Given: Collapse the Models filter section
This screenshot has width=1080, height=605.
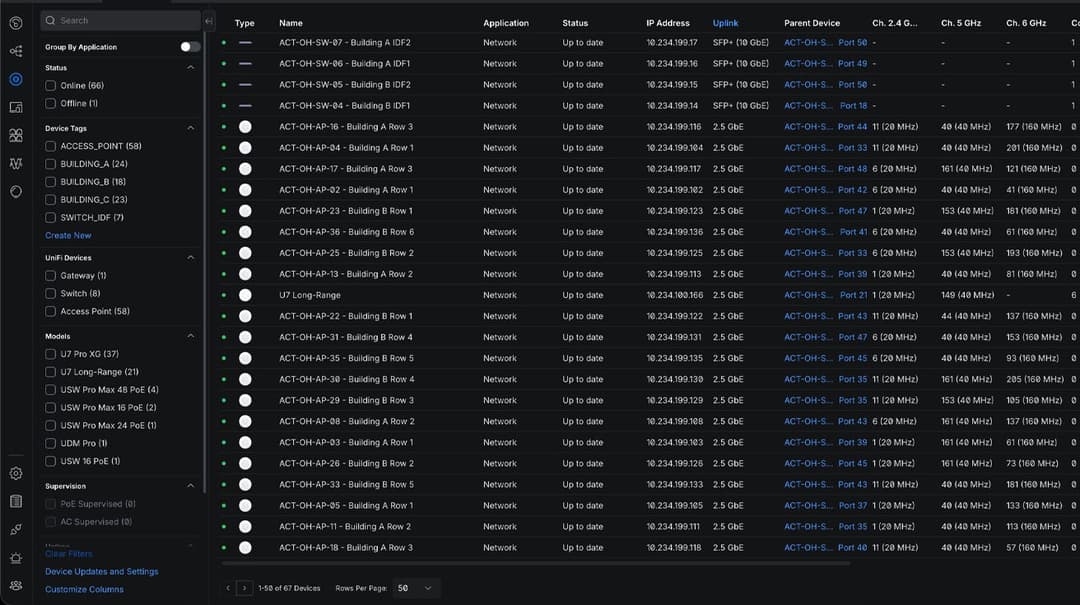Looking at the screenshot, I should [x=191, y=336].
